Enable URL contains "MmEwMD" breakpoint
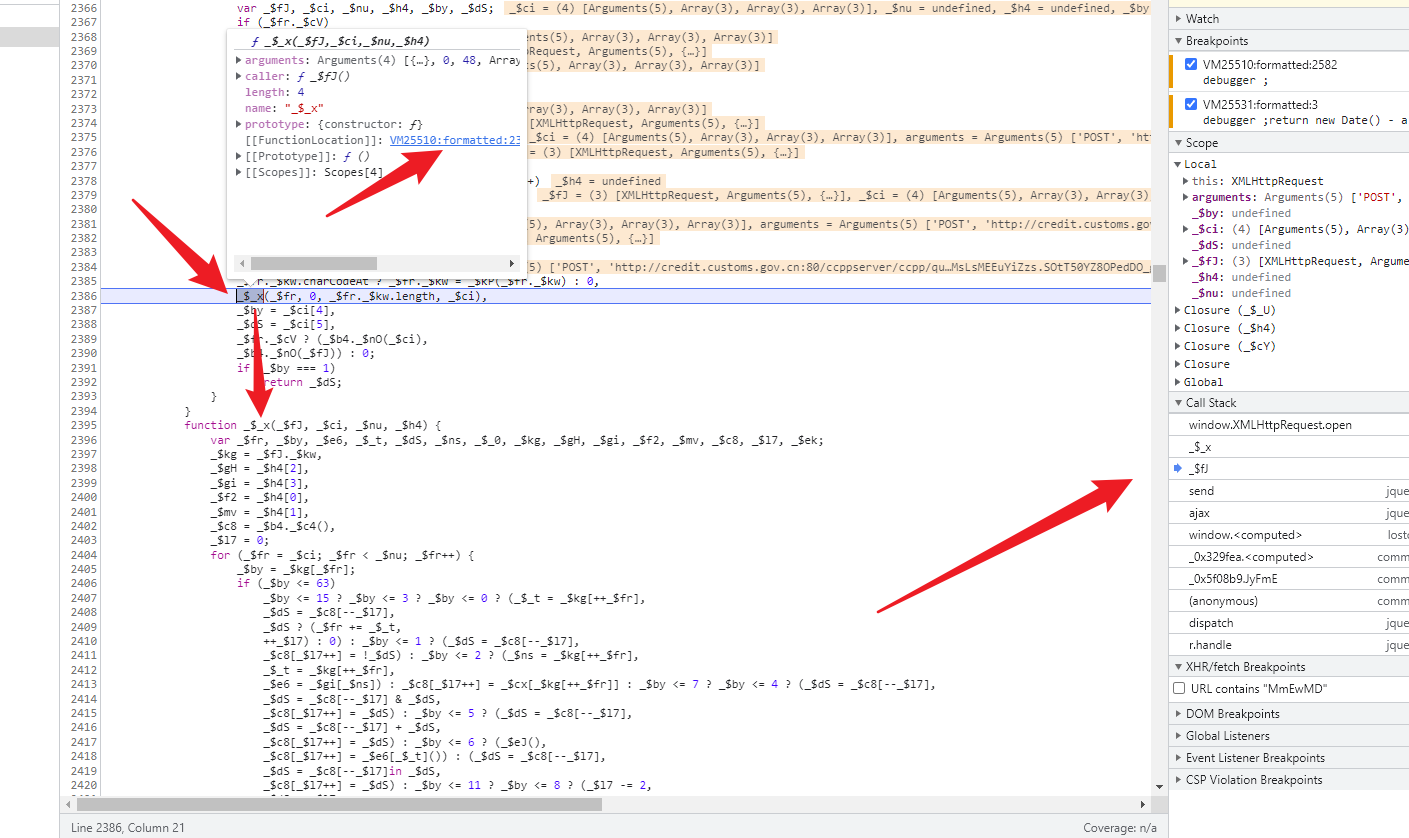1409x838 pixels. tap(1180, 689)
